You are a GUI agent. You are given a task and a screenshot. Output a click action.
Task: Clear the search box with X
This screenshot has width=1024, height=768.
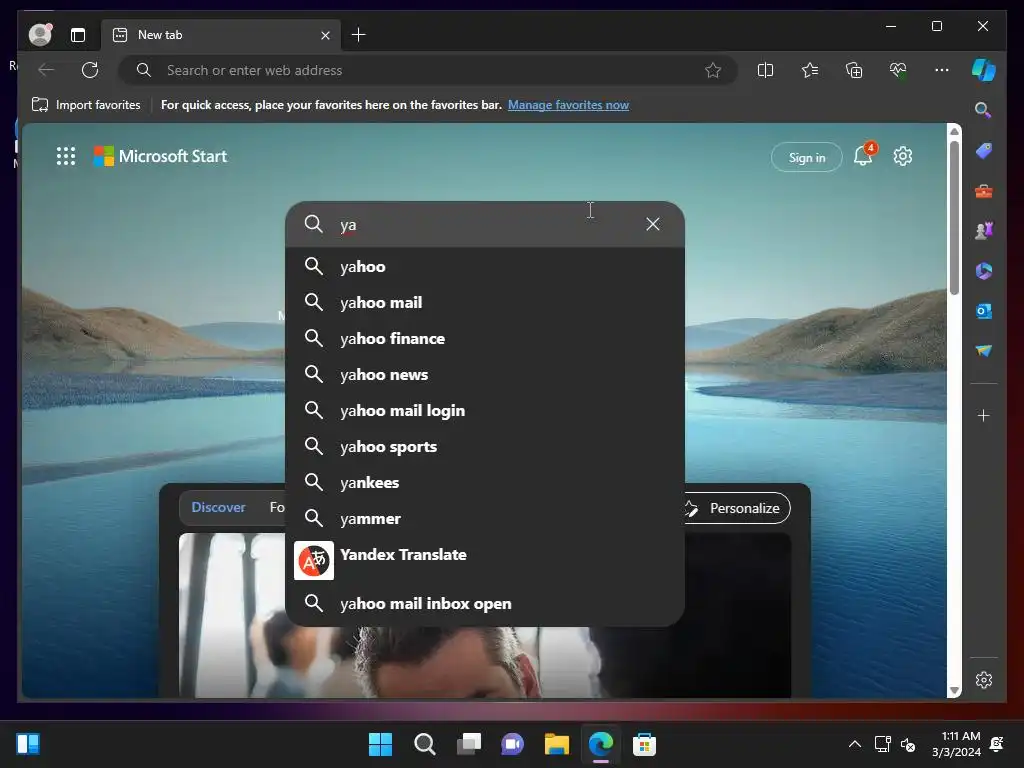tap(652, 224)
